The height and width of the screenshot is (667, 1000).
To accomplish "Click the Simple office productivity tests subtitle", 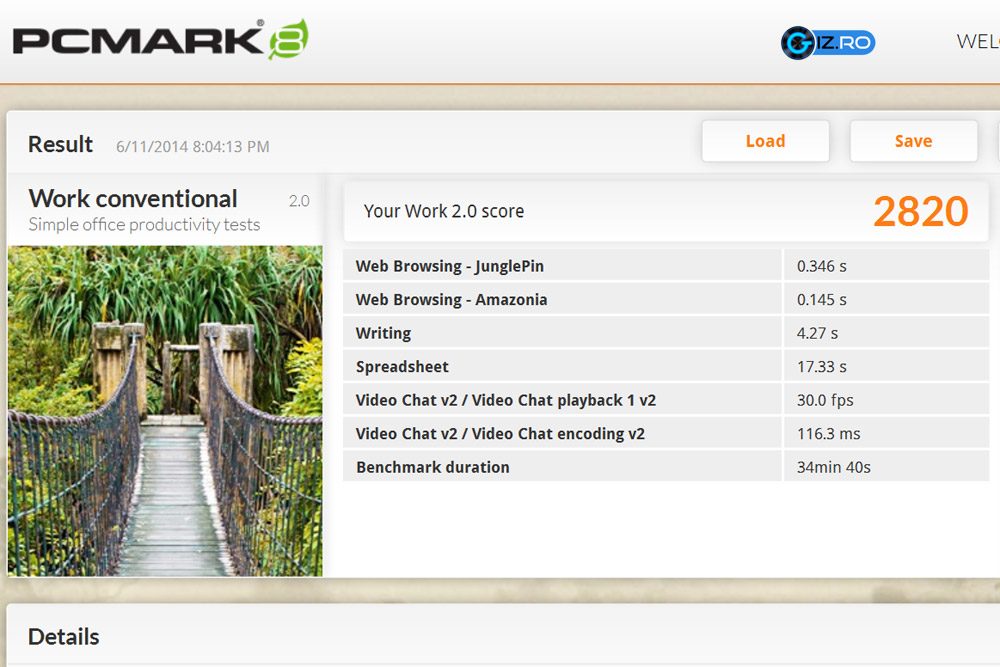I will click(144, 224).
